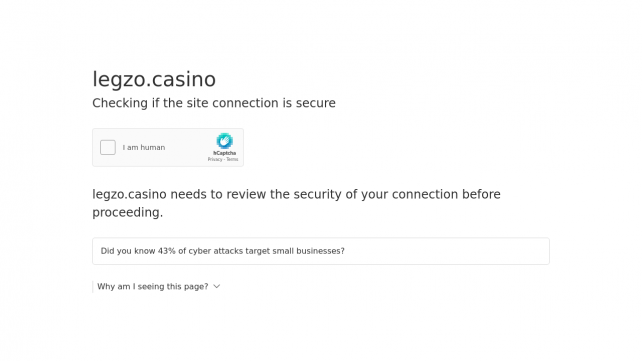Click the legzo.casino page heading
This screenshot has height=361, width=642.
(x=154, y=79)
